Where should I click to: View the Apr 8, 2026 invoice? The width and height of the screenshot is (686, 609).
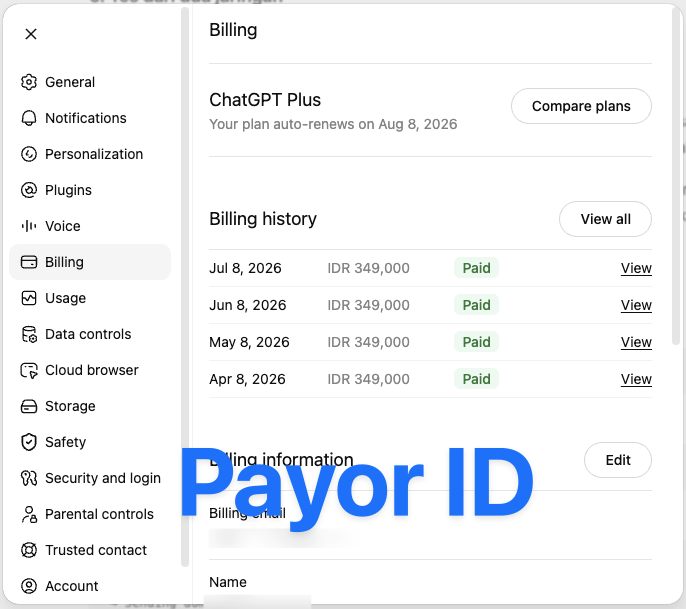(636, 379)
